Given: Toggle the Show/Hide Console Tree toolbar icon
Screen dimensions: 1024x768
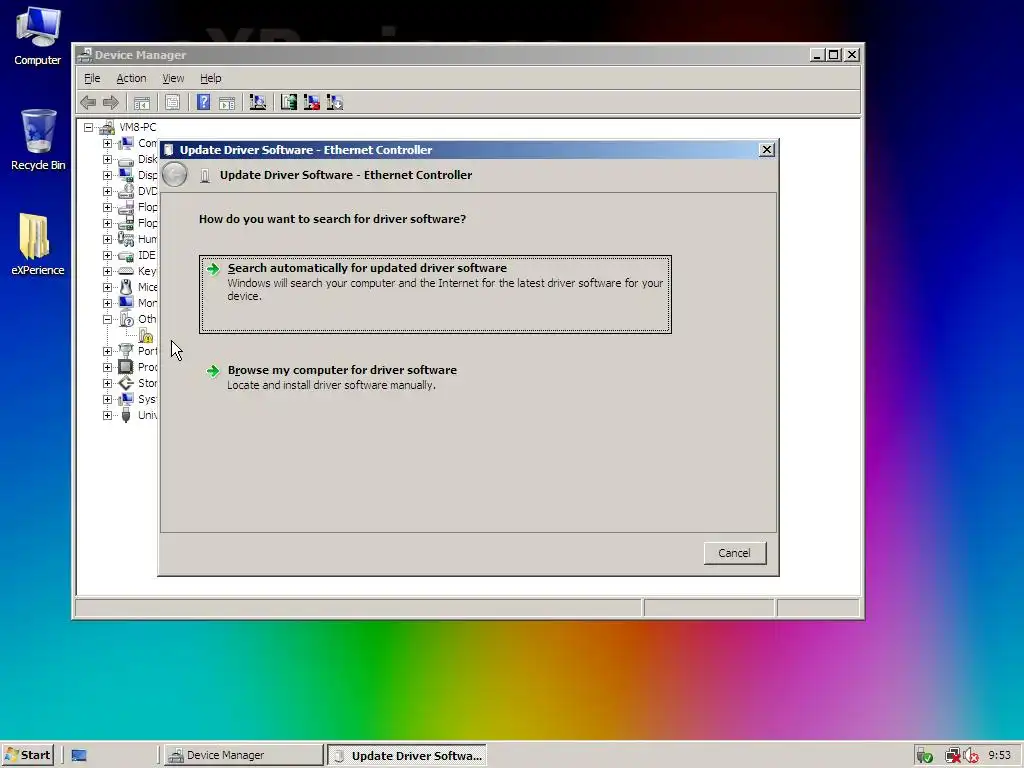Looking at the screenshot, I should [x=141, y=103].
